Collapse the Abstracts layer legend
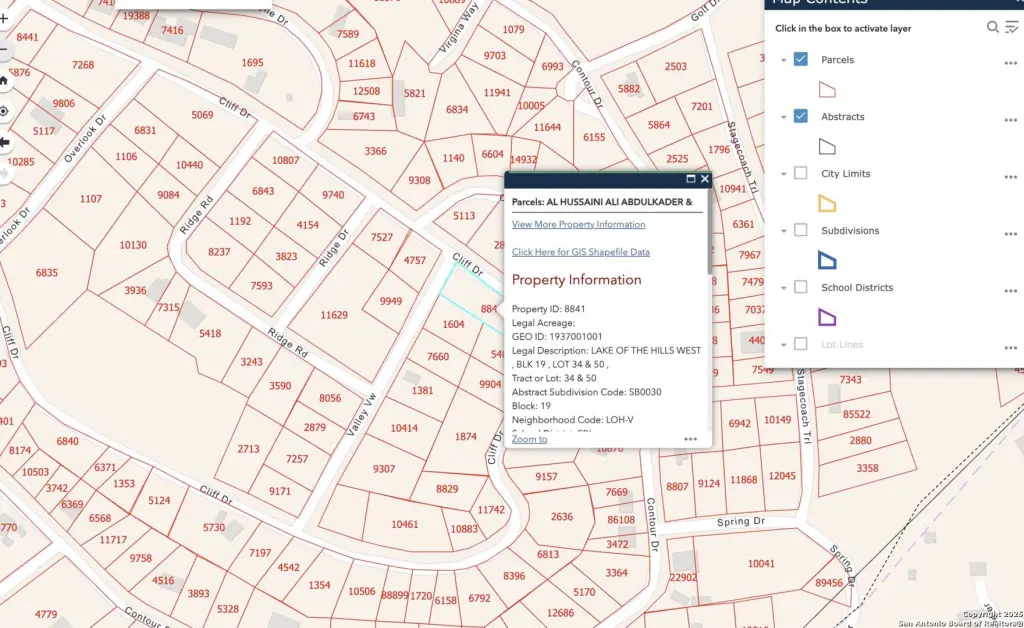This screenshot has height=628, width=1024. click(783, 117)
